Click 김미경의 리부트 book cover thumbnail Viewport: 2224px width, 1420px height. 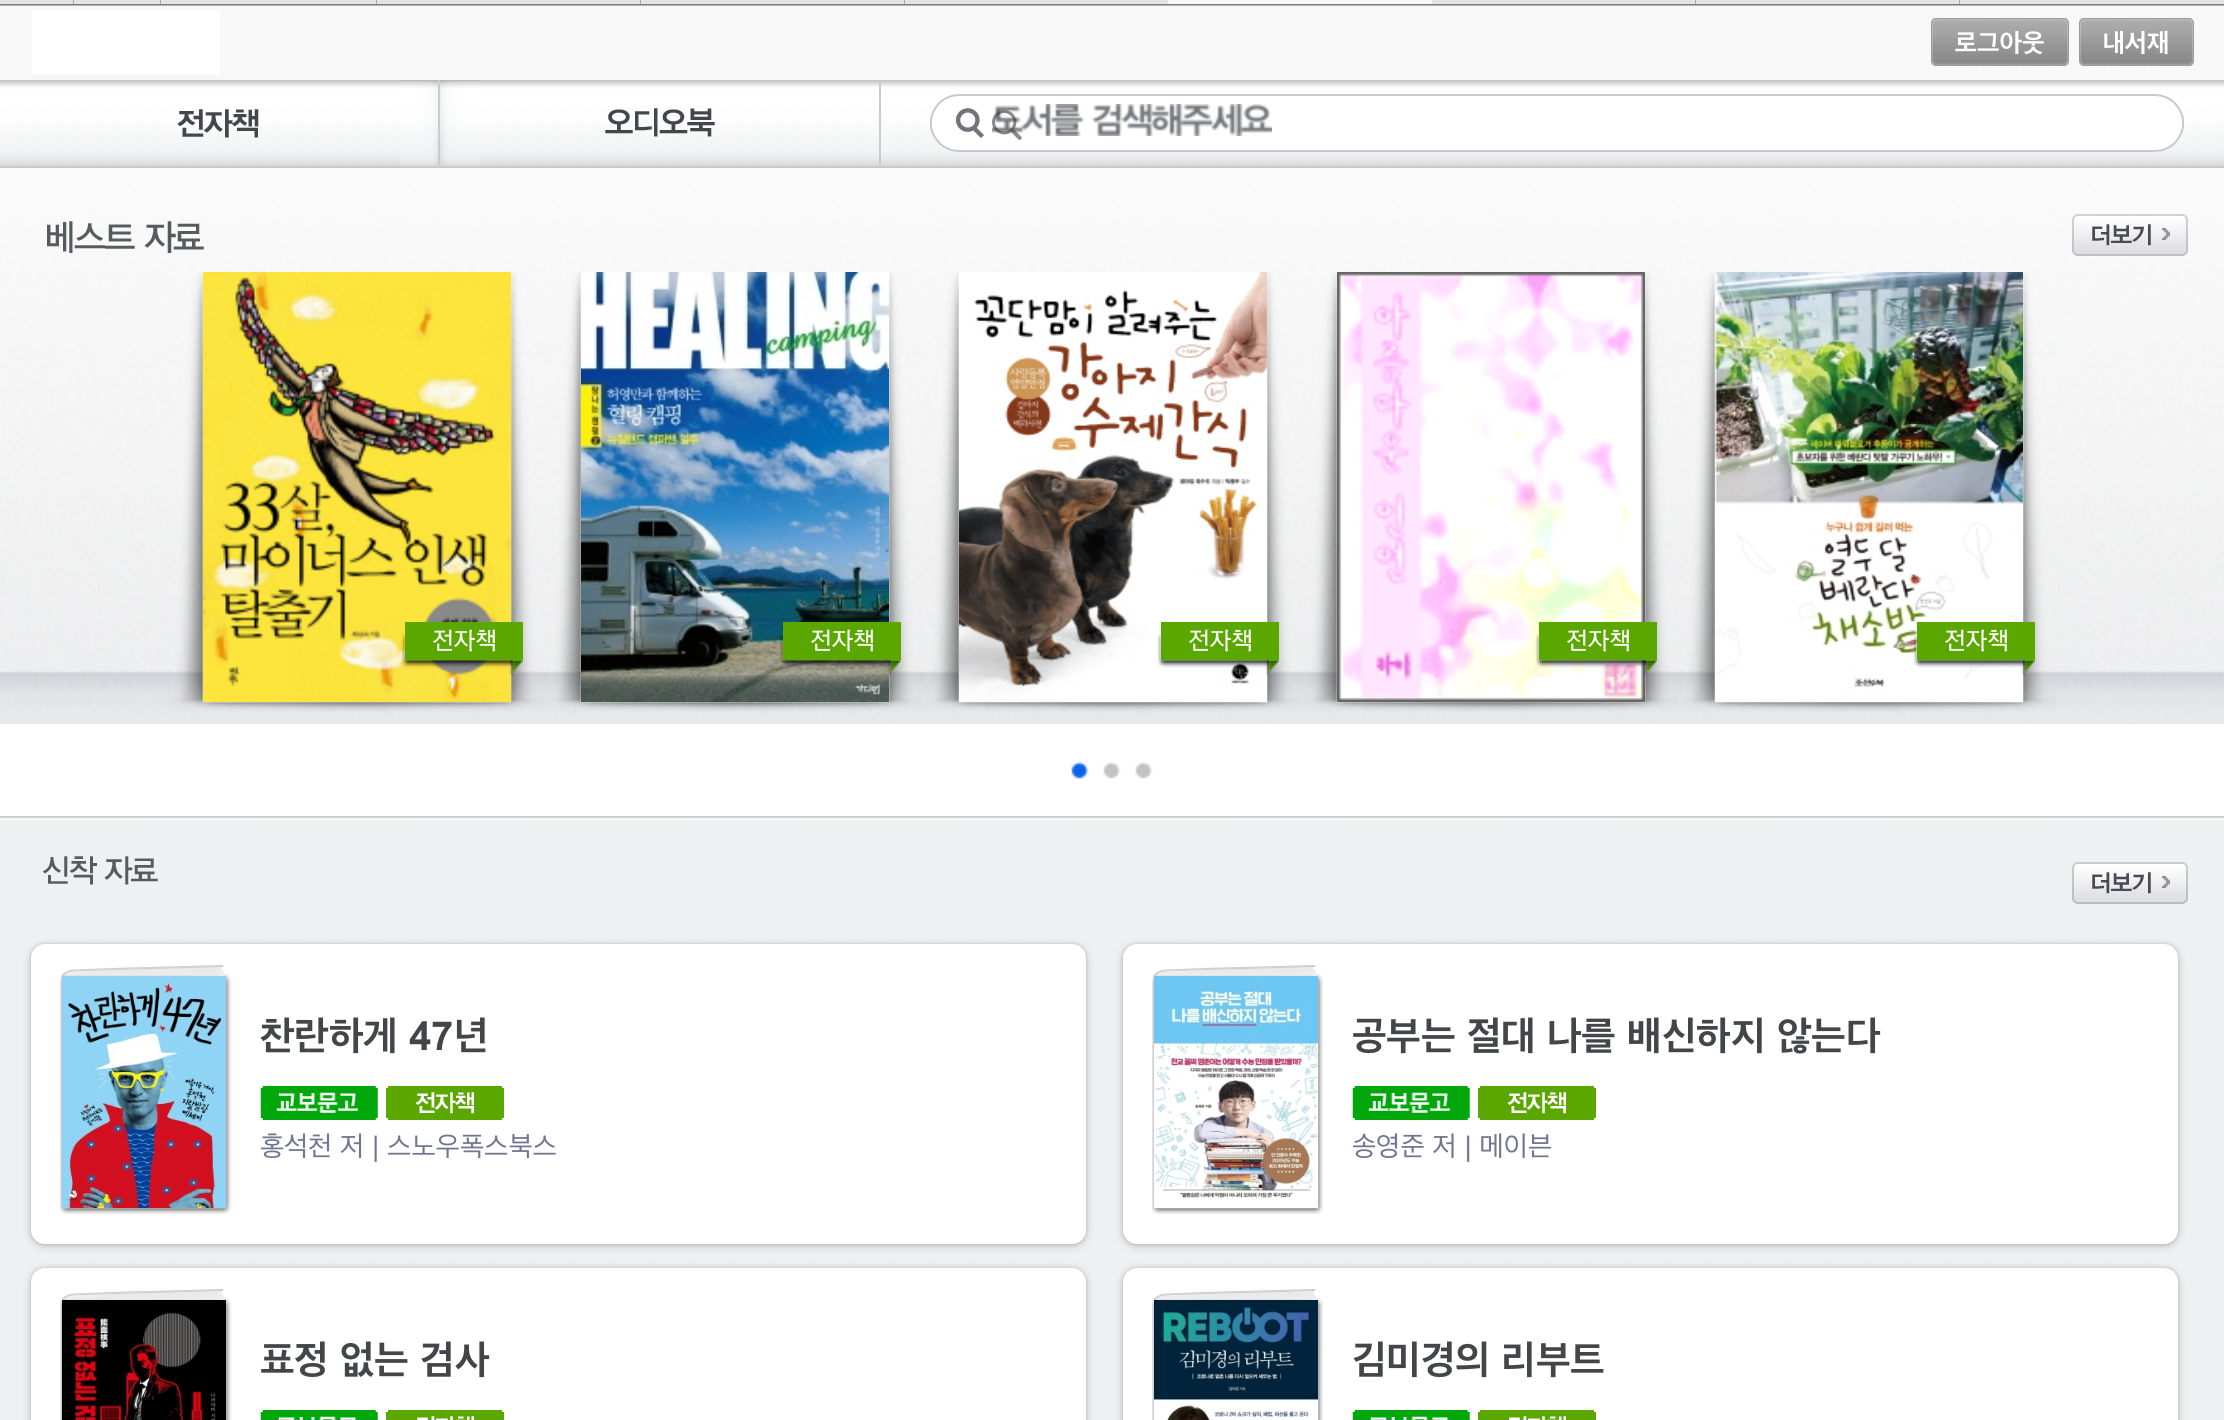click(1235, 1360)
